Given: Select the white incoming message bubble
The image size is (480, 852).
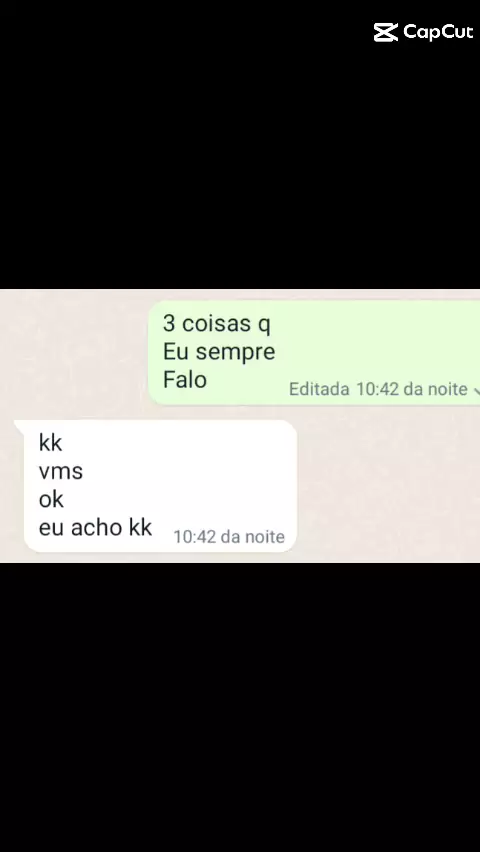Looking at the screenshot, I should (x=160, y=486).
